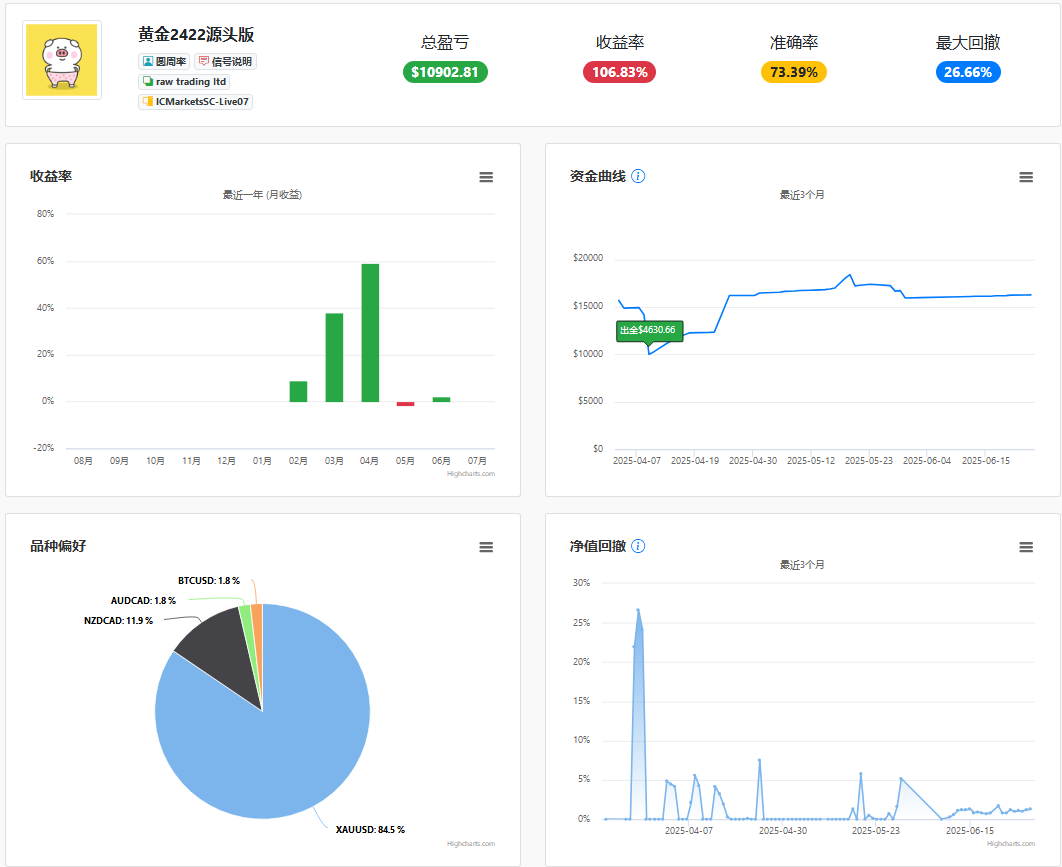
Task: Open the 净值回撤 chart hamburger menu
Action: point(1026,547)
